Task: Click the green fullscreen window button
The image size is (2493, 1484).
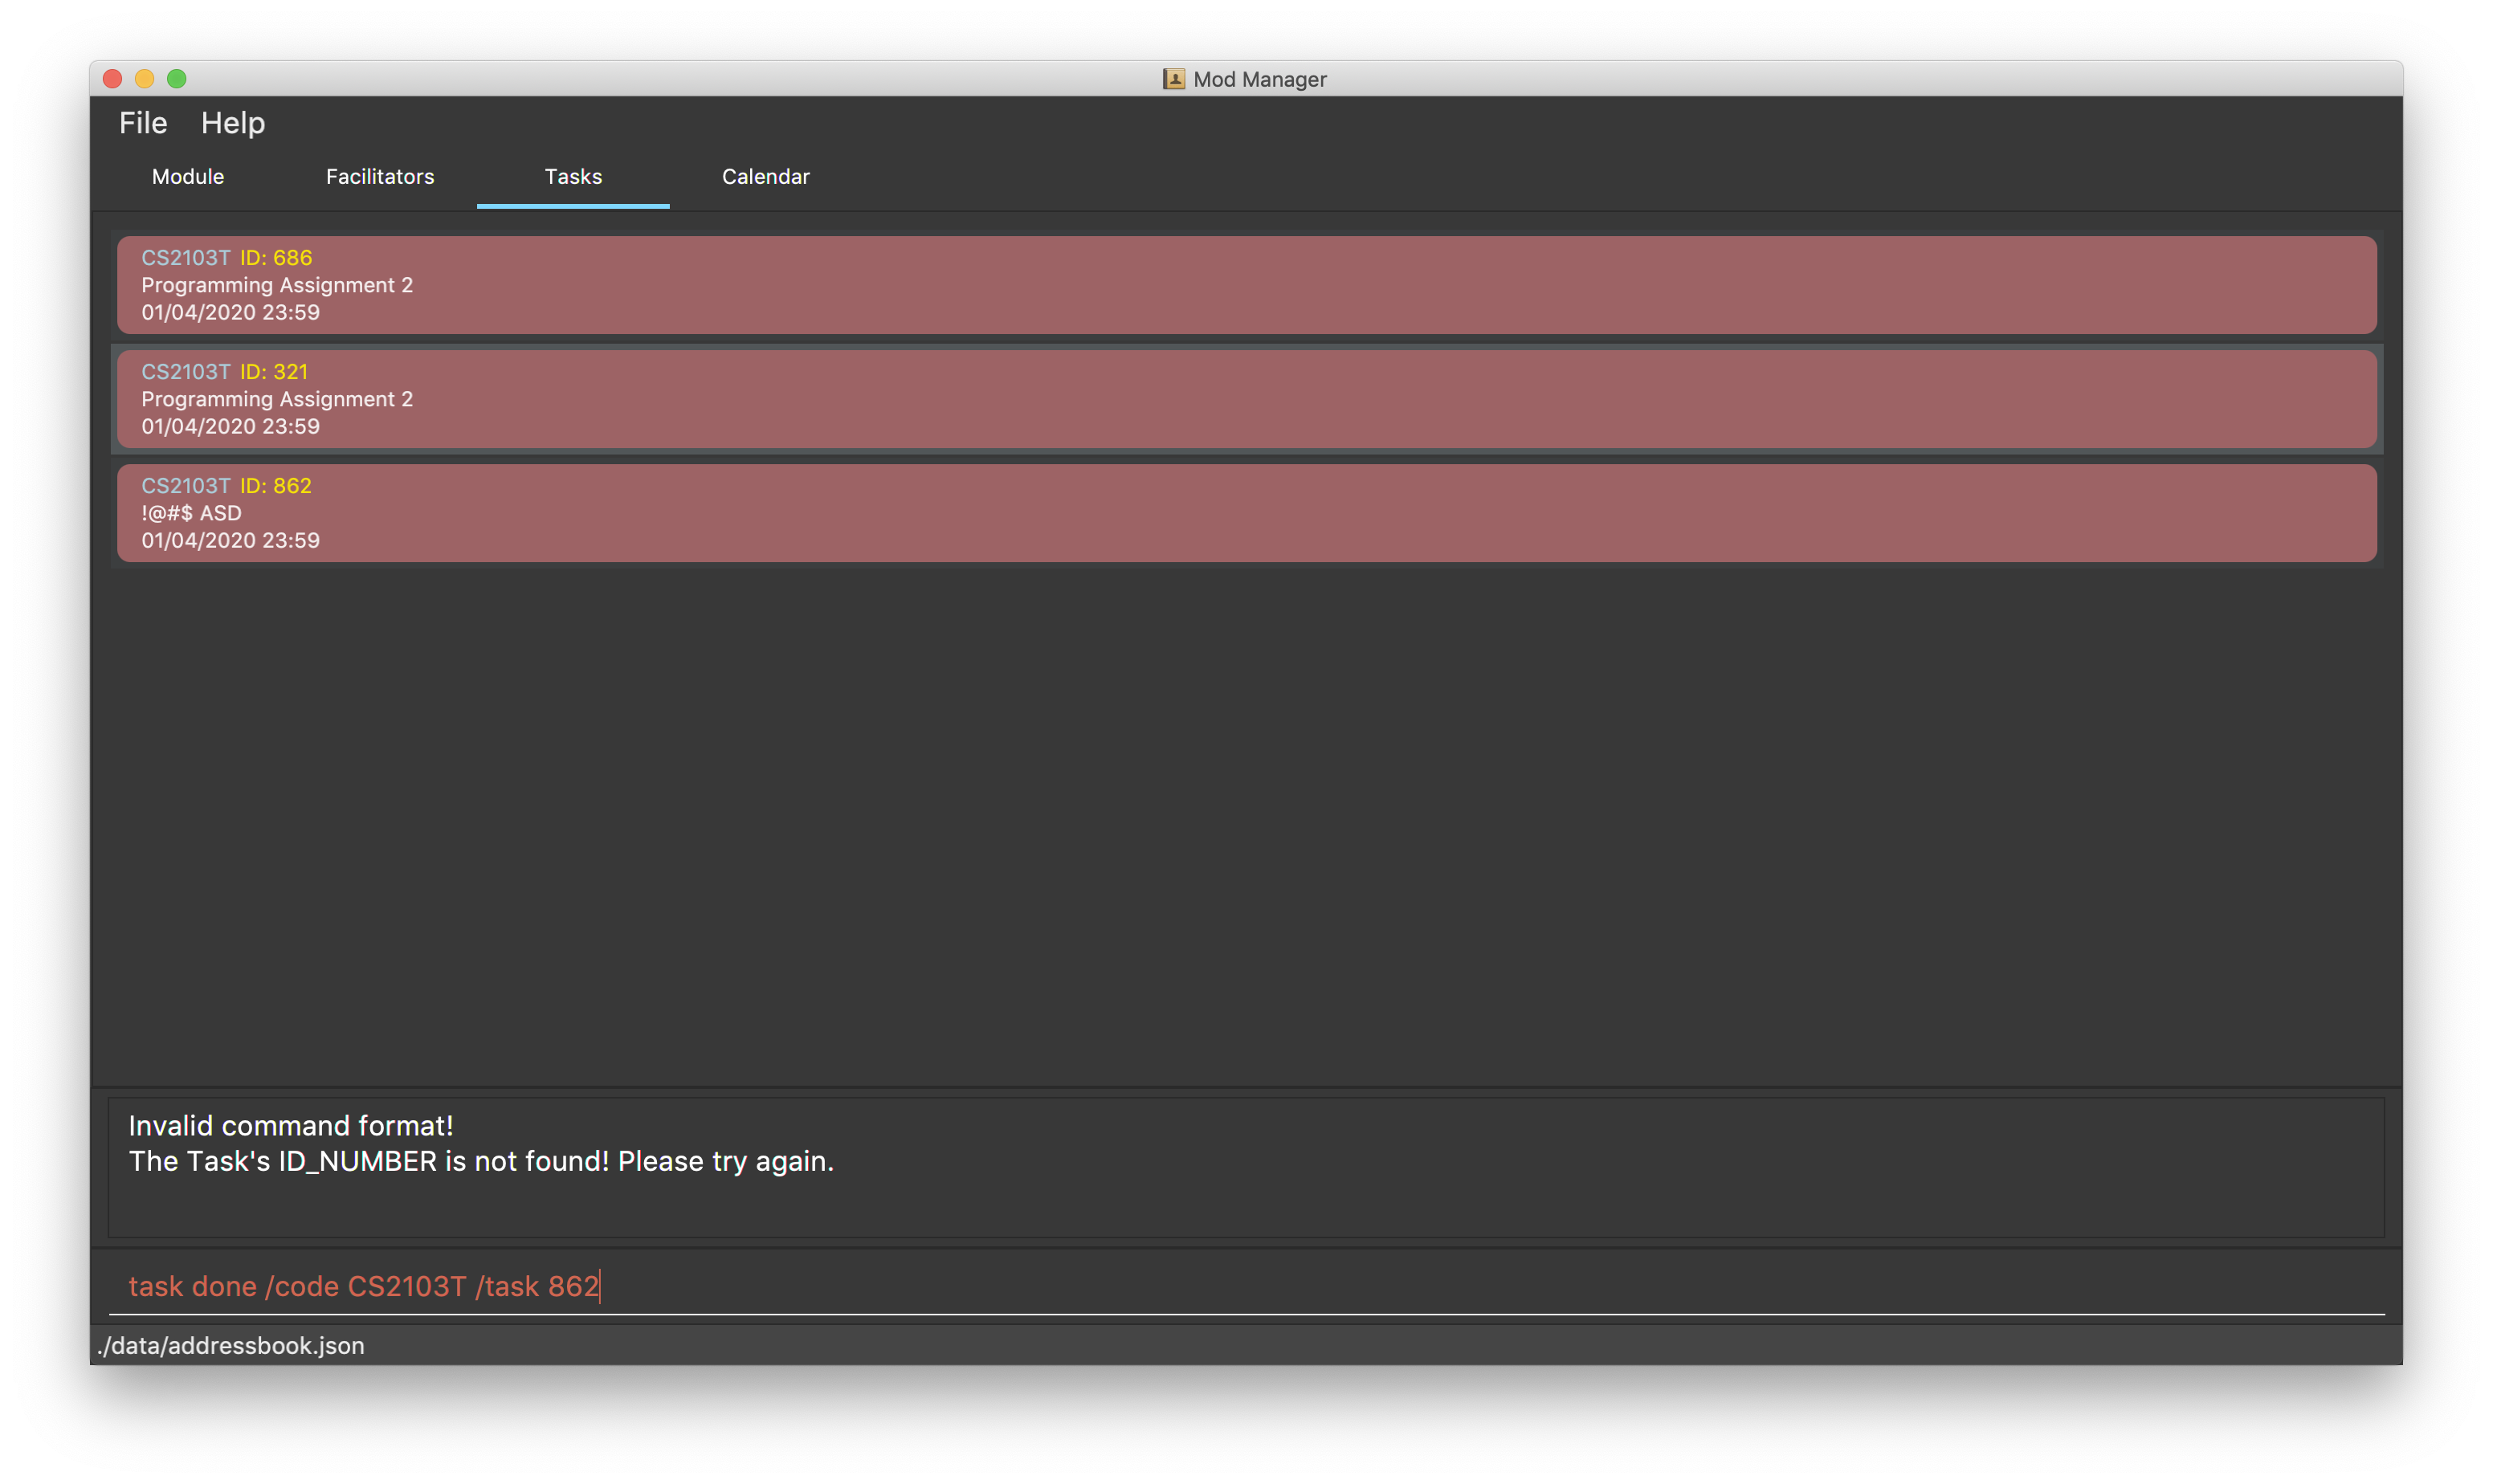Action: point(177,79)
